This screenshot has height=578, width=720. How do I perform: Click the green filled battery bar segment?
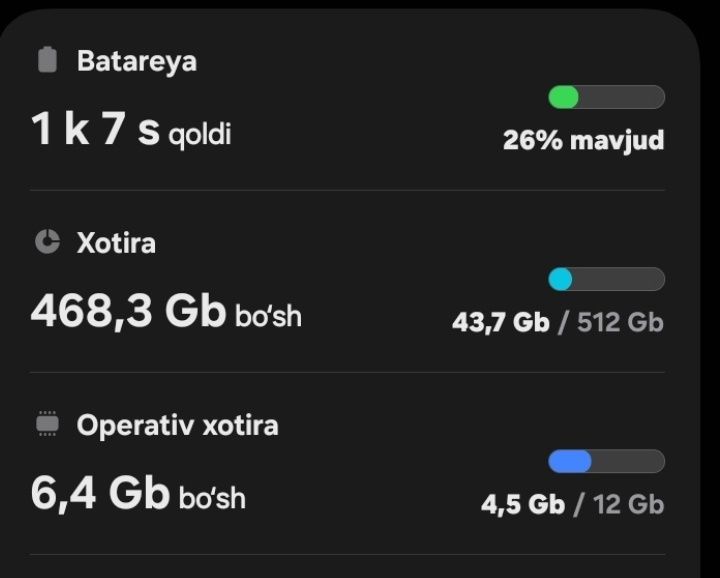(x=564, y=97)
